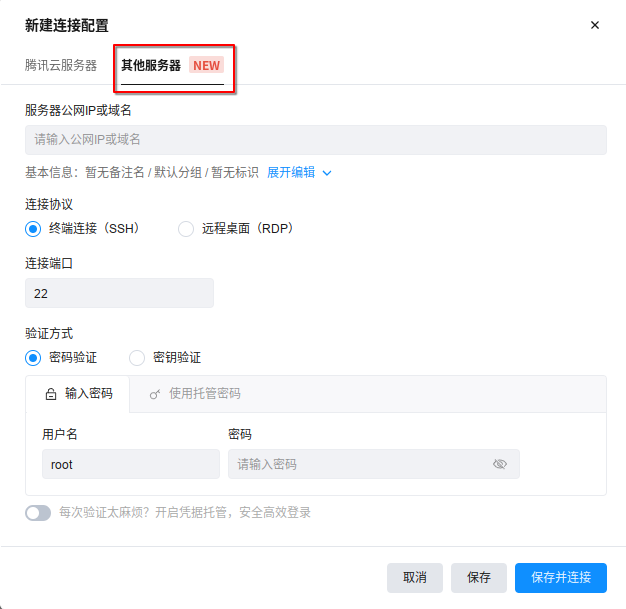Viewport: 626px width, 609px height.
Task: Switch to 腾讯云服务器 tab
Action: 61,65
